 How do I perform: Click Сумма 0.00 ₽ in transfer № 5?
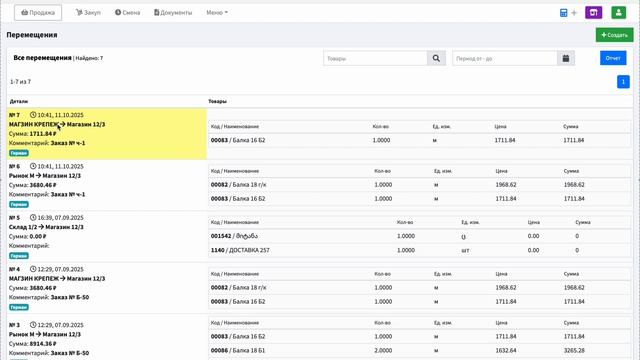27,237
